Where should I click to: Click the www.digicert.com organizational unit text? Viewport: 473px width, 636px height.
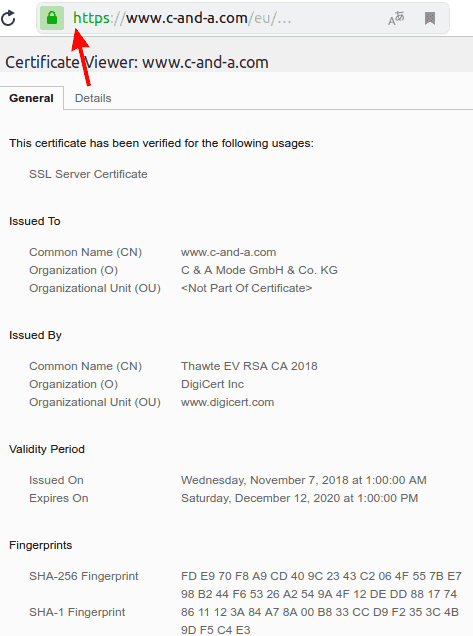[x=228, y=402]
